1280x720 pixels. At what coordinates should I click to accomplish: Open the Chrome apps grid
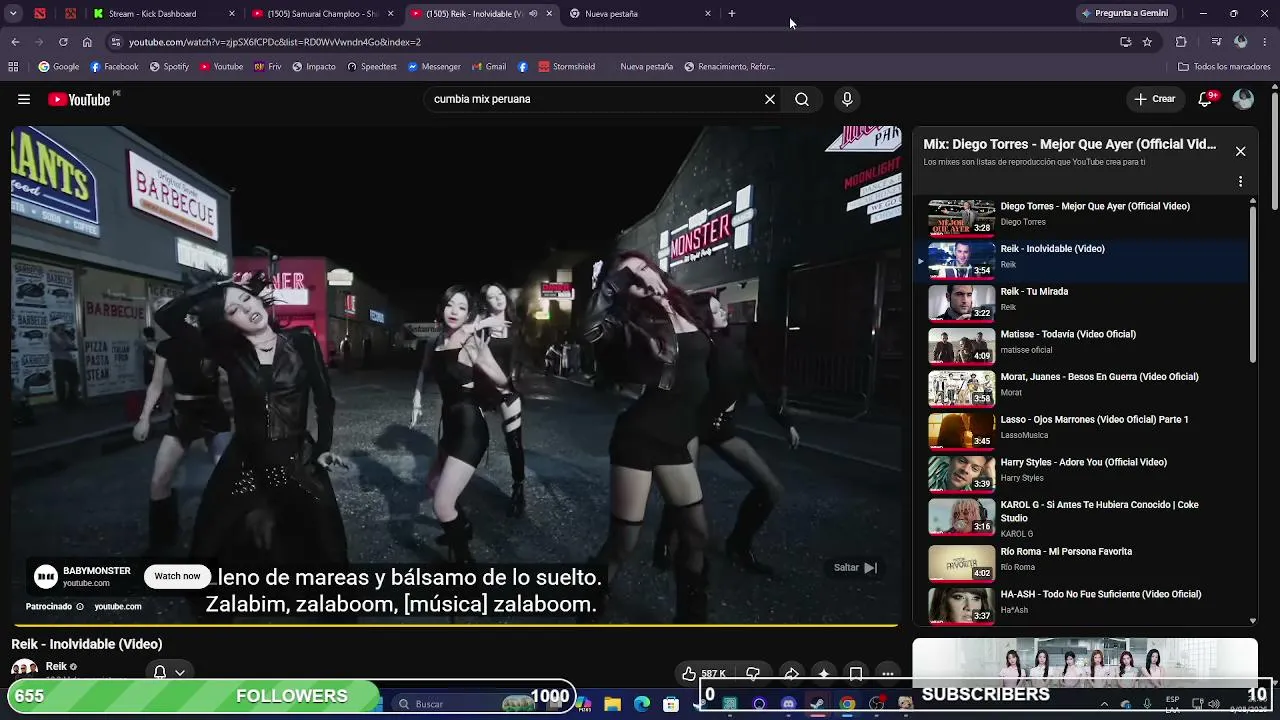(13, 67)
